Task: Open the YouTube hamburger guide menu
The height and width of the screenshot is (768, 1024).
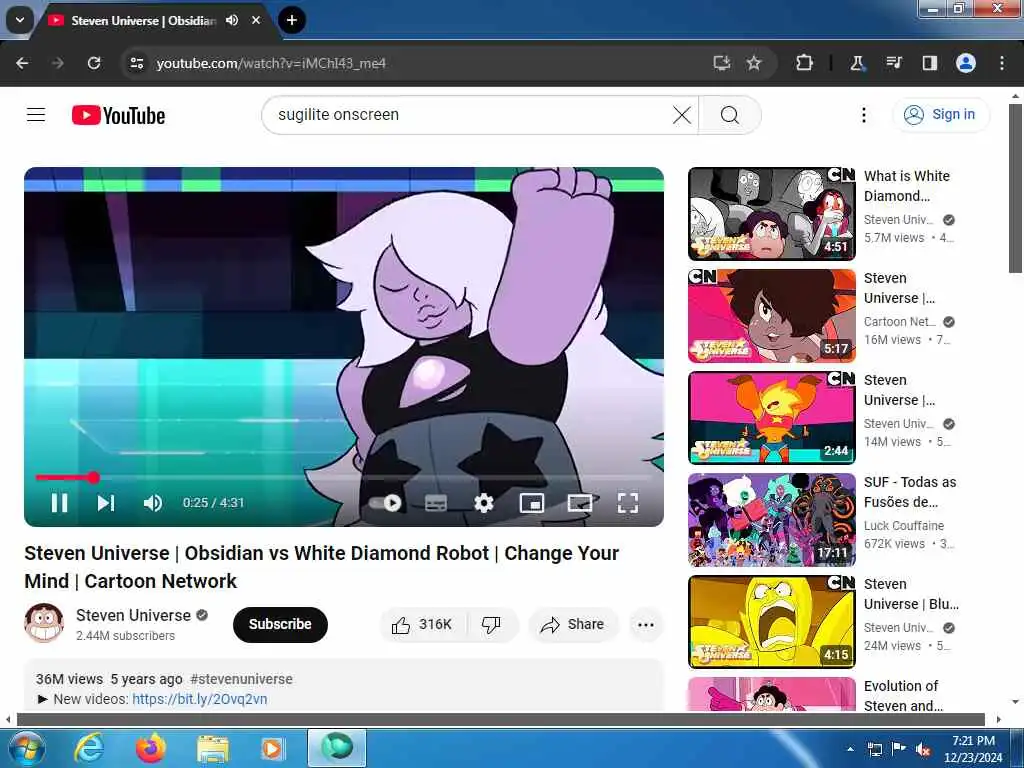Action: point(36,115)
